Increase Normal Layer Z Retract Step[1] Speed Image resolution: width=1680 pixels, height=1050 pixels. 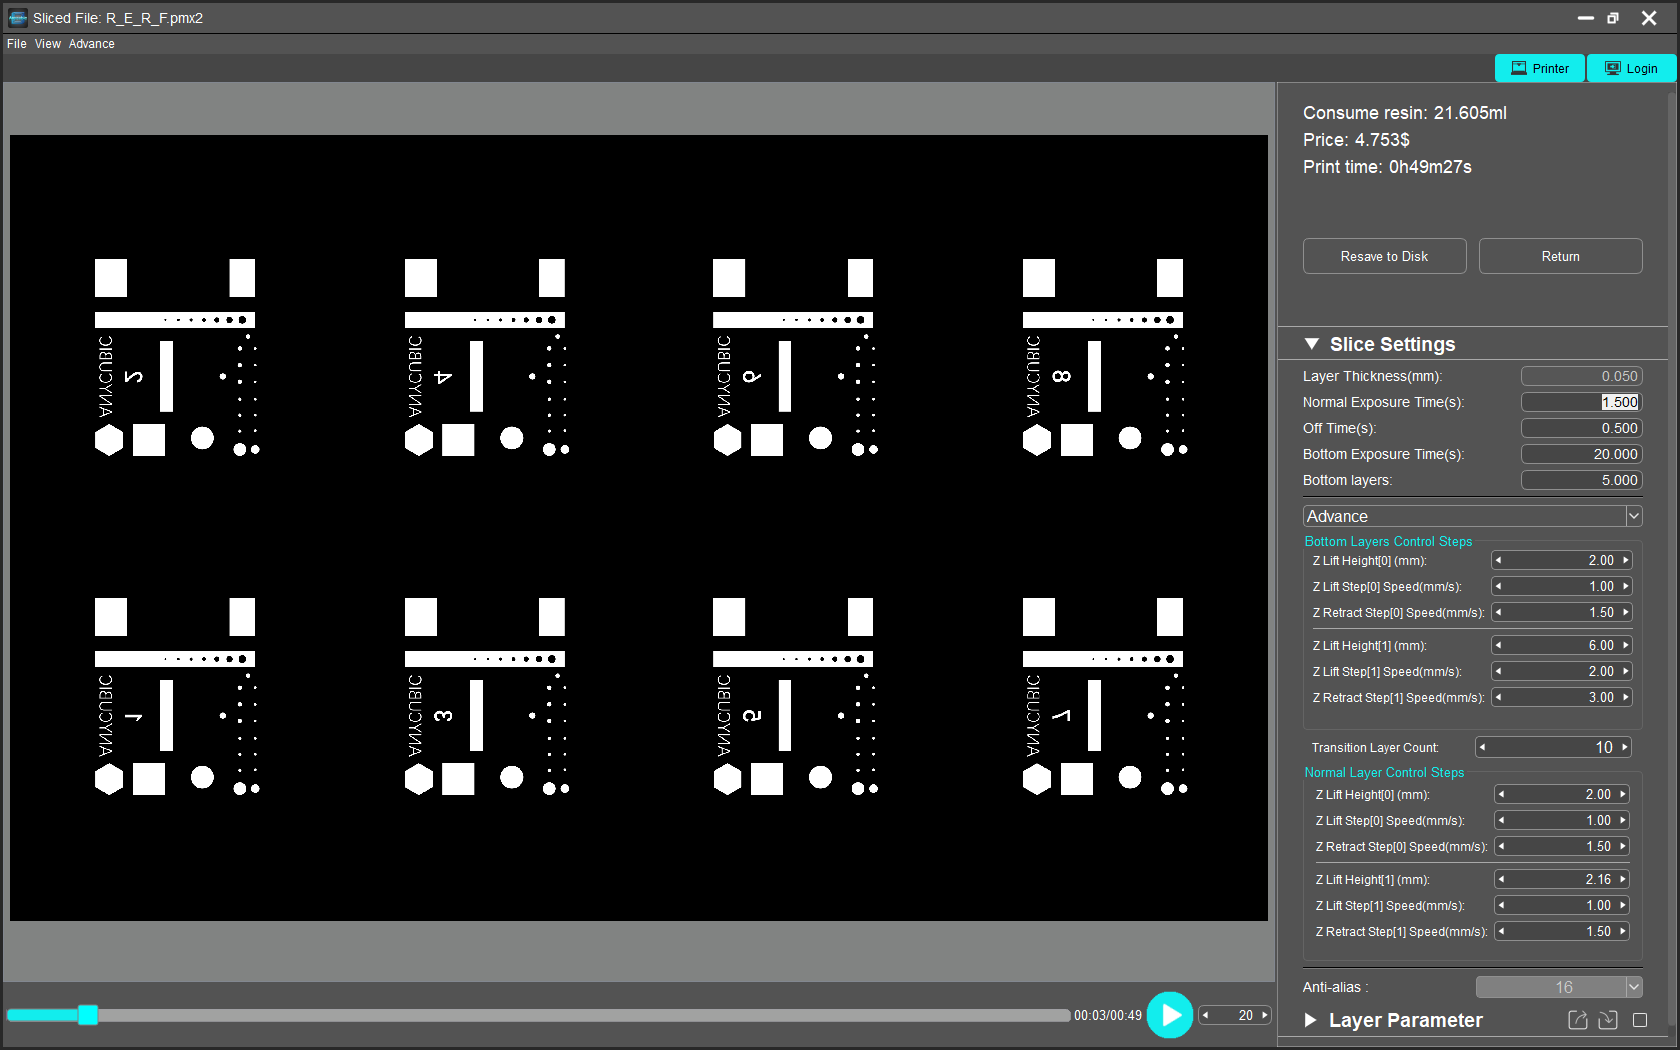click(1623, 931)
